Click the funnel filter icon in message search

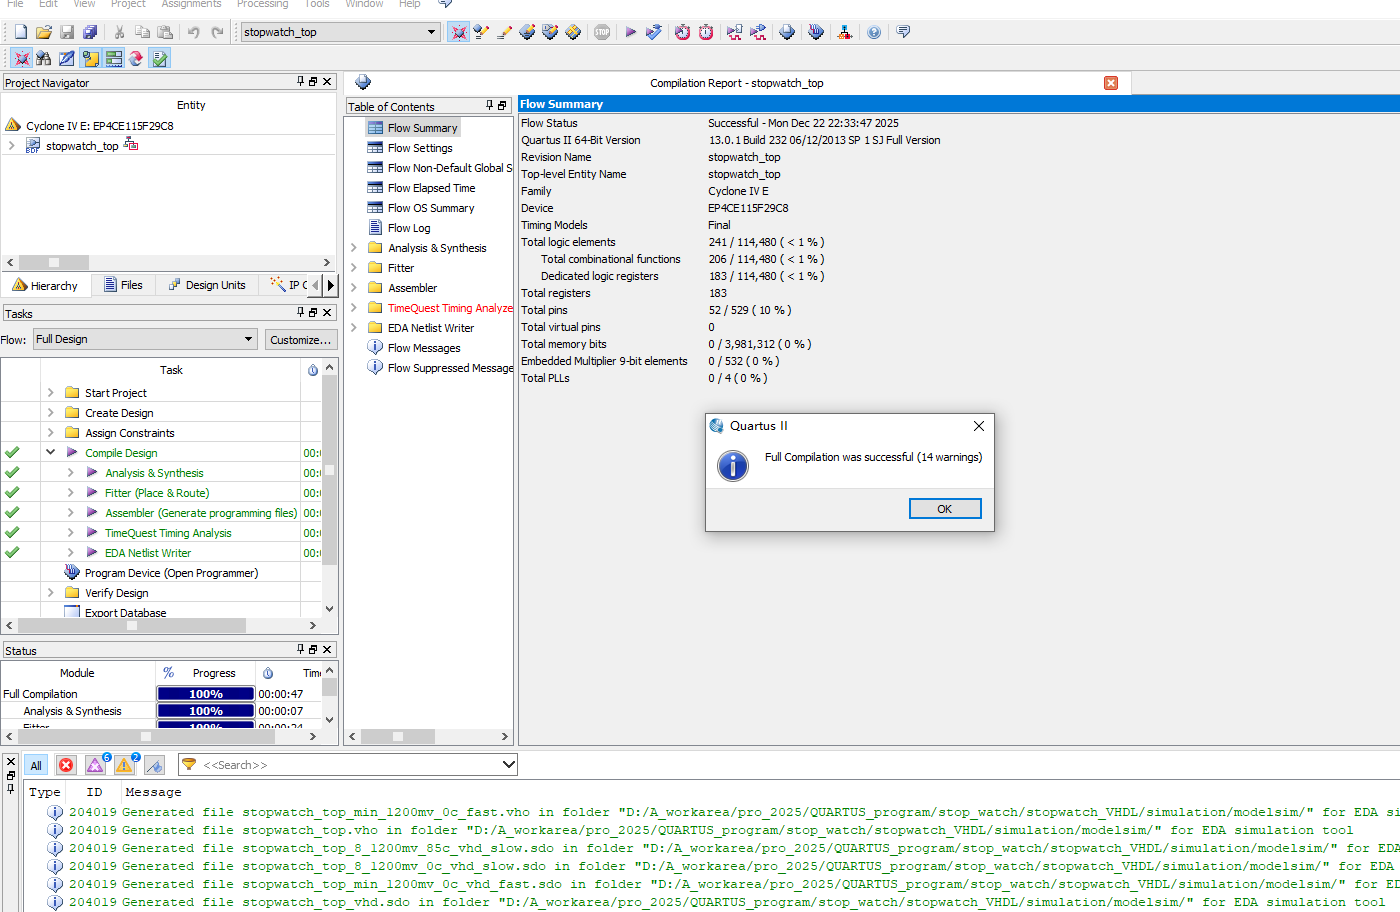pyautogui.click(x=188, y=764)
